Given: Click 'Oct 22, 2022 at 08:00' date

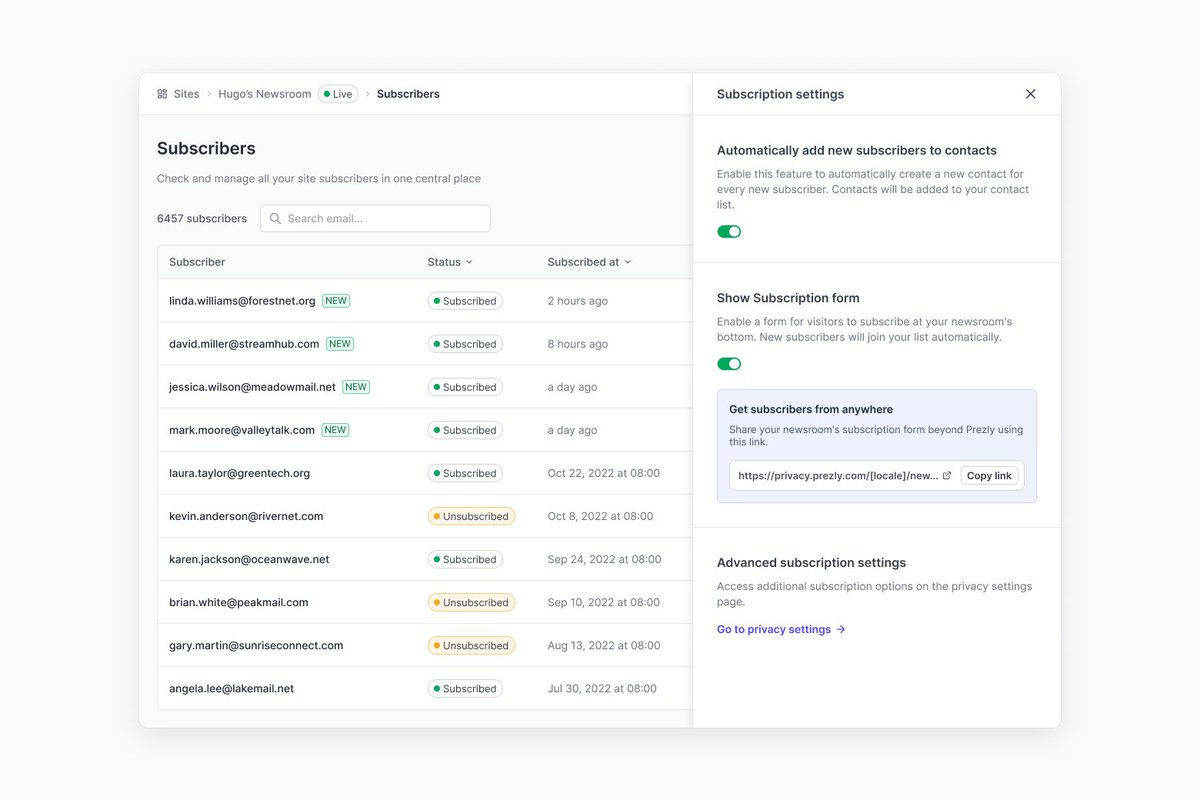Looking at the screenshot, I should point(603,473).
